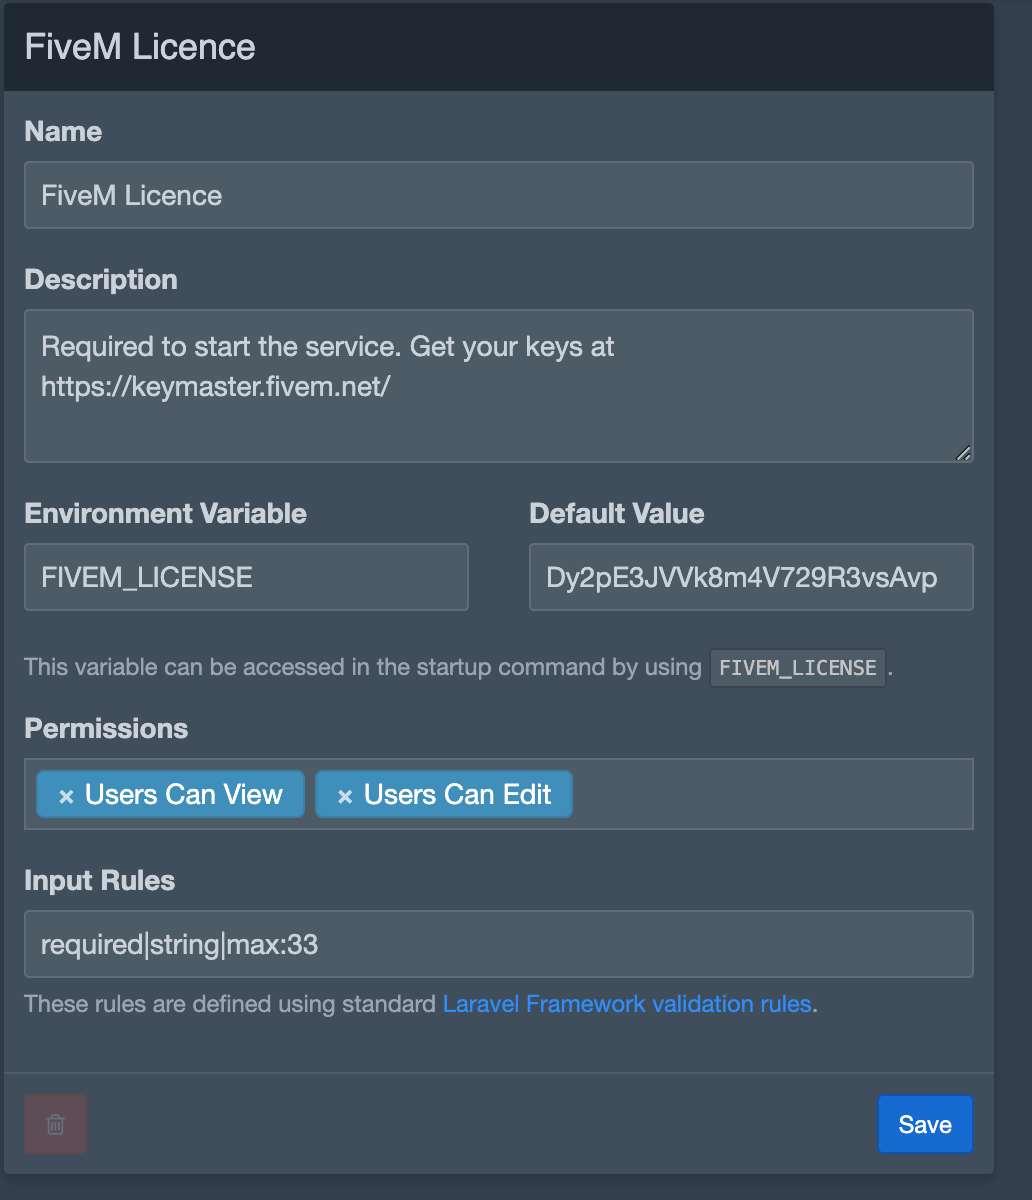
Task: Click the Description box resize handle
Action: point(962,452)
